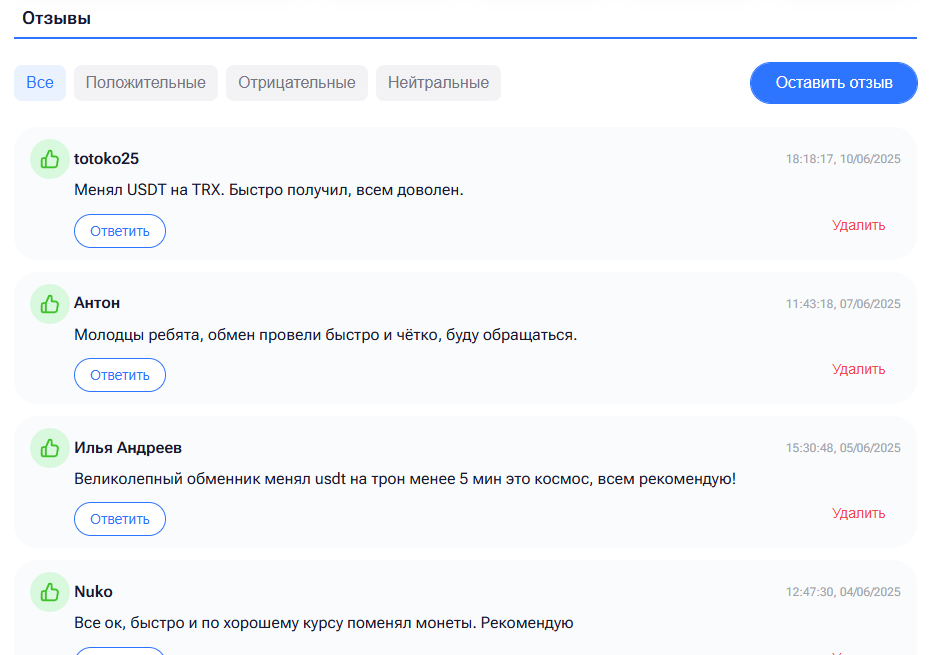940x655 pixels.
Task: Show only Отрицательные reviews
Action: tap(297, 83)
